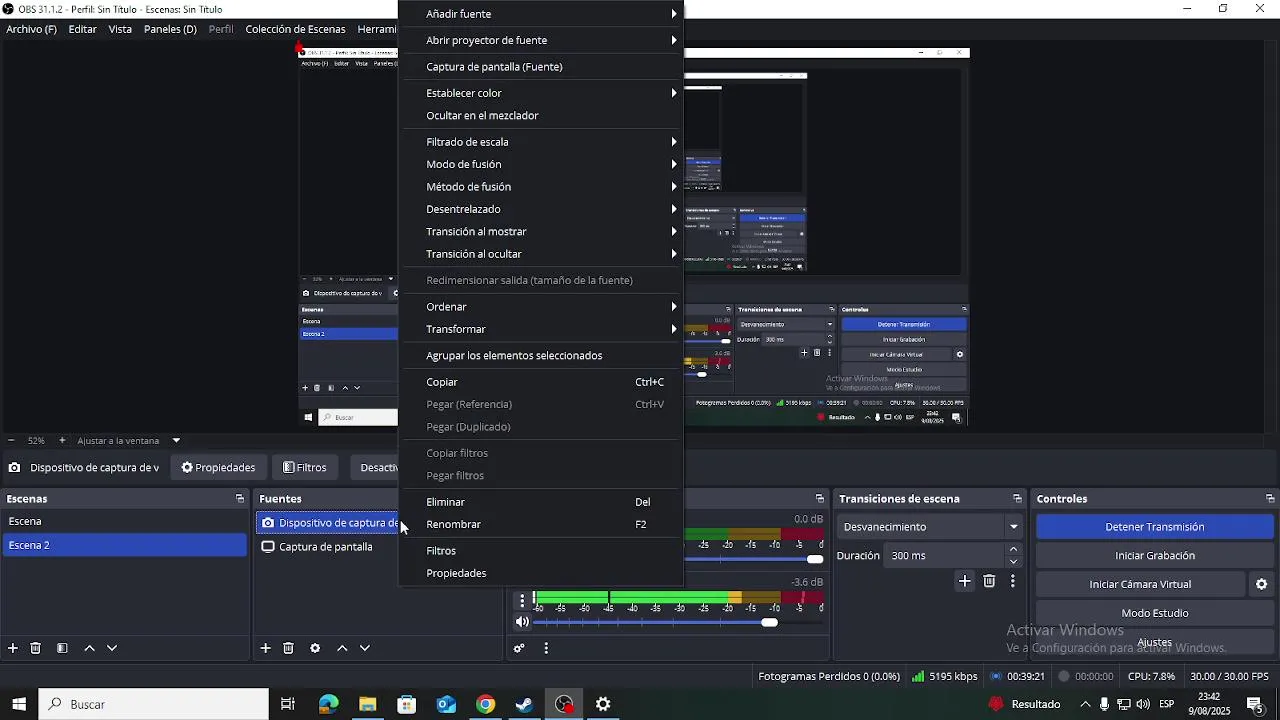Select Copiar in context menu
The image size is (1280, 720).
541,382
